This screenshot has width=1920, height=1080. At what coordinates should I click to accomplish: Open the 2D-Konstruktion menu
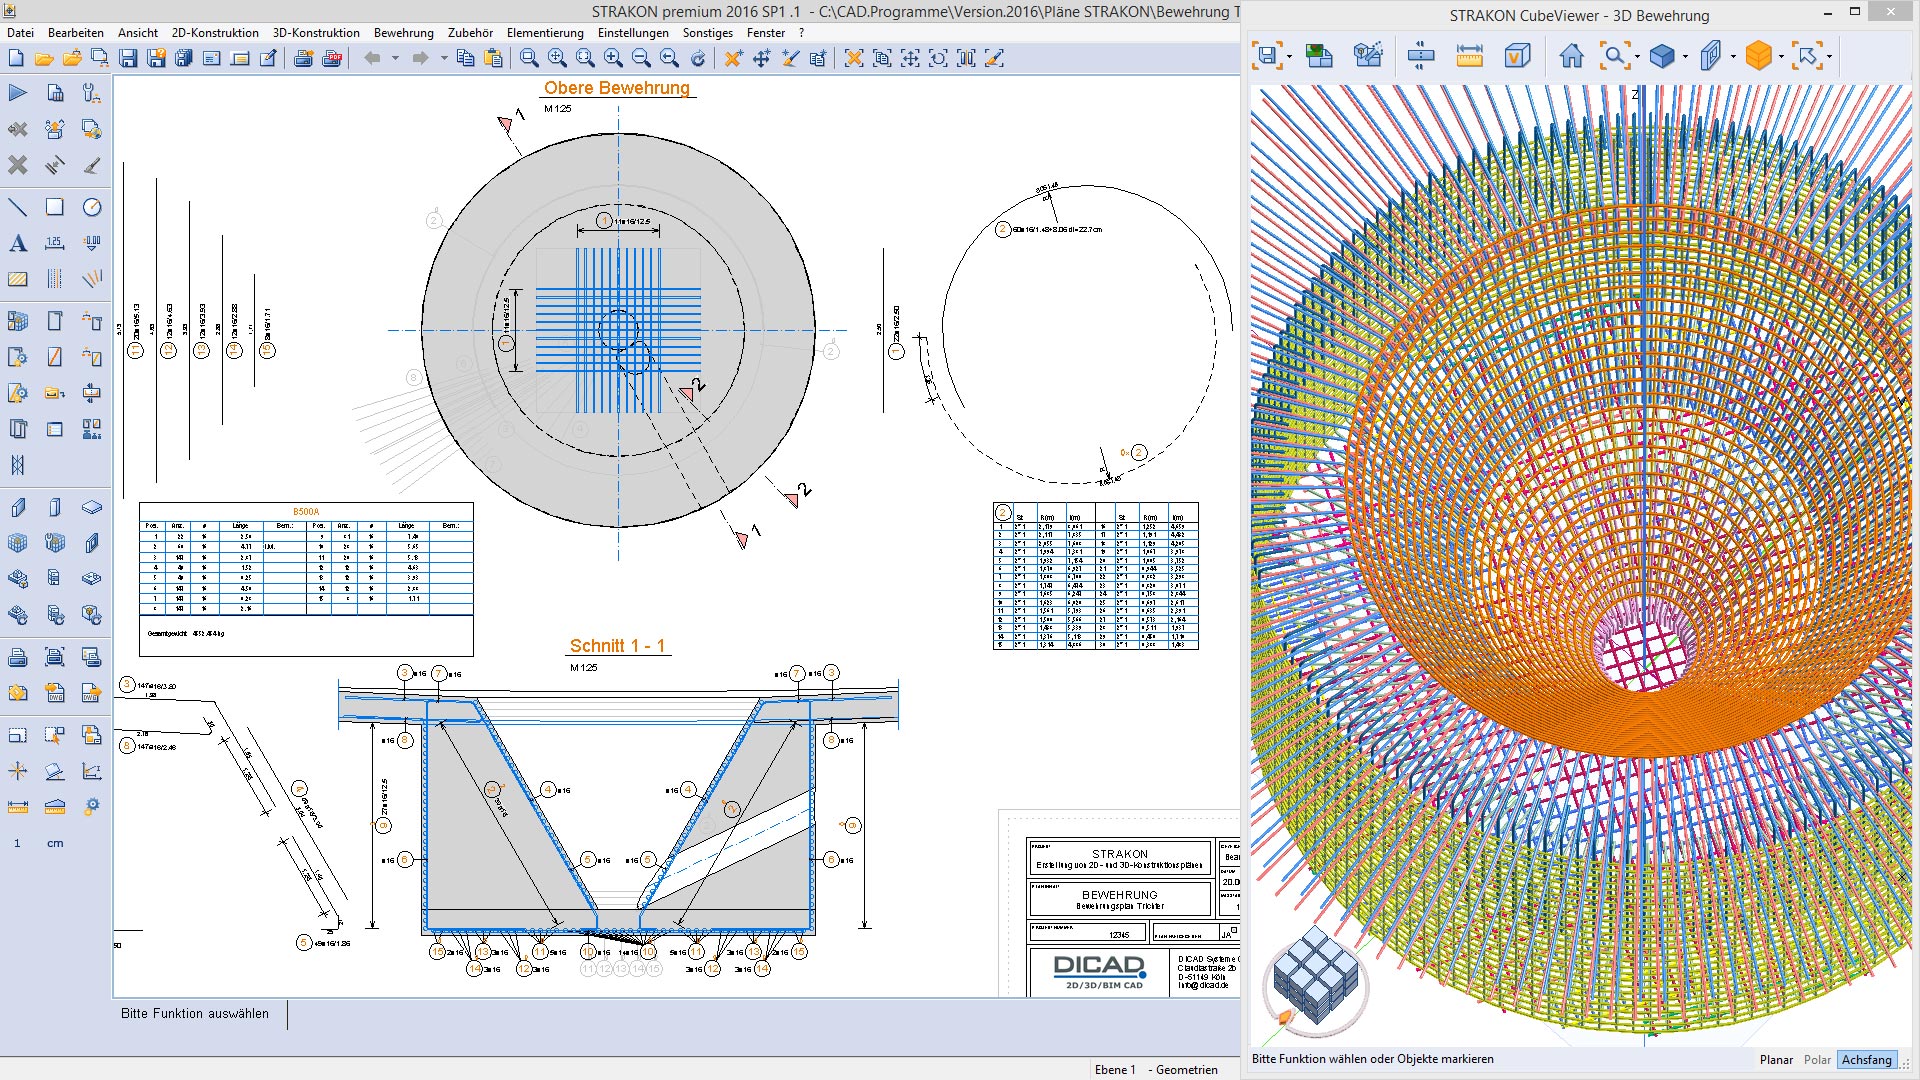[215, 33]
